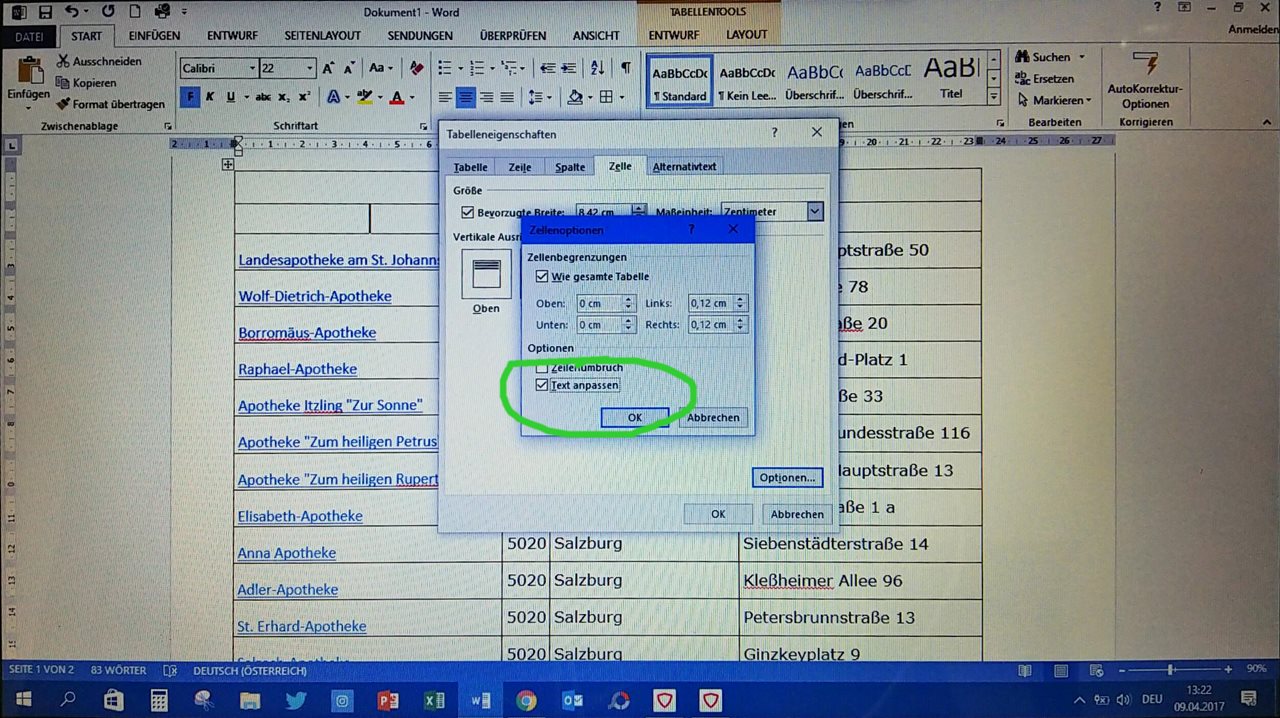Select the Spalte tab in Tabelleneigenschaften
Viewport: 1280px width, 718px height.
[570, 167]
